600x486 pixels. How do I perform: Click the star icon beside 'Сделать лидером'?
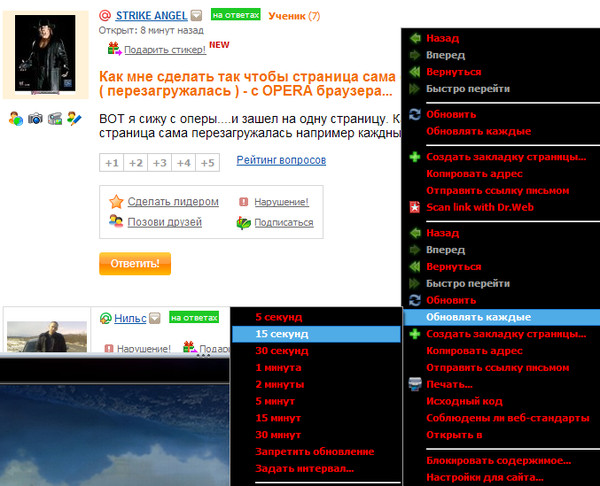[x=116, y=201]
